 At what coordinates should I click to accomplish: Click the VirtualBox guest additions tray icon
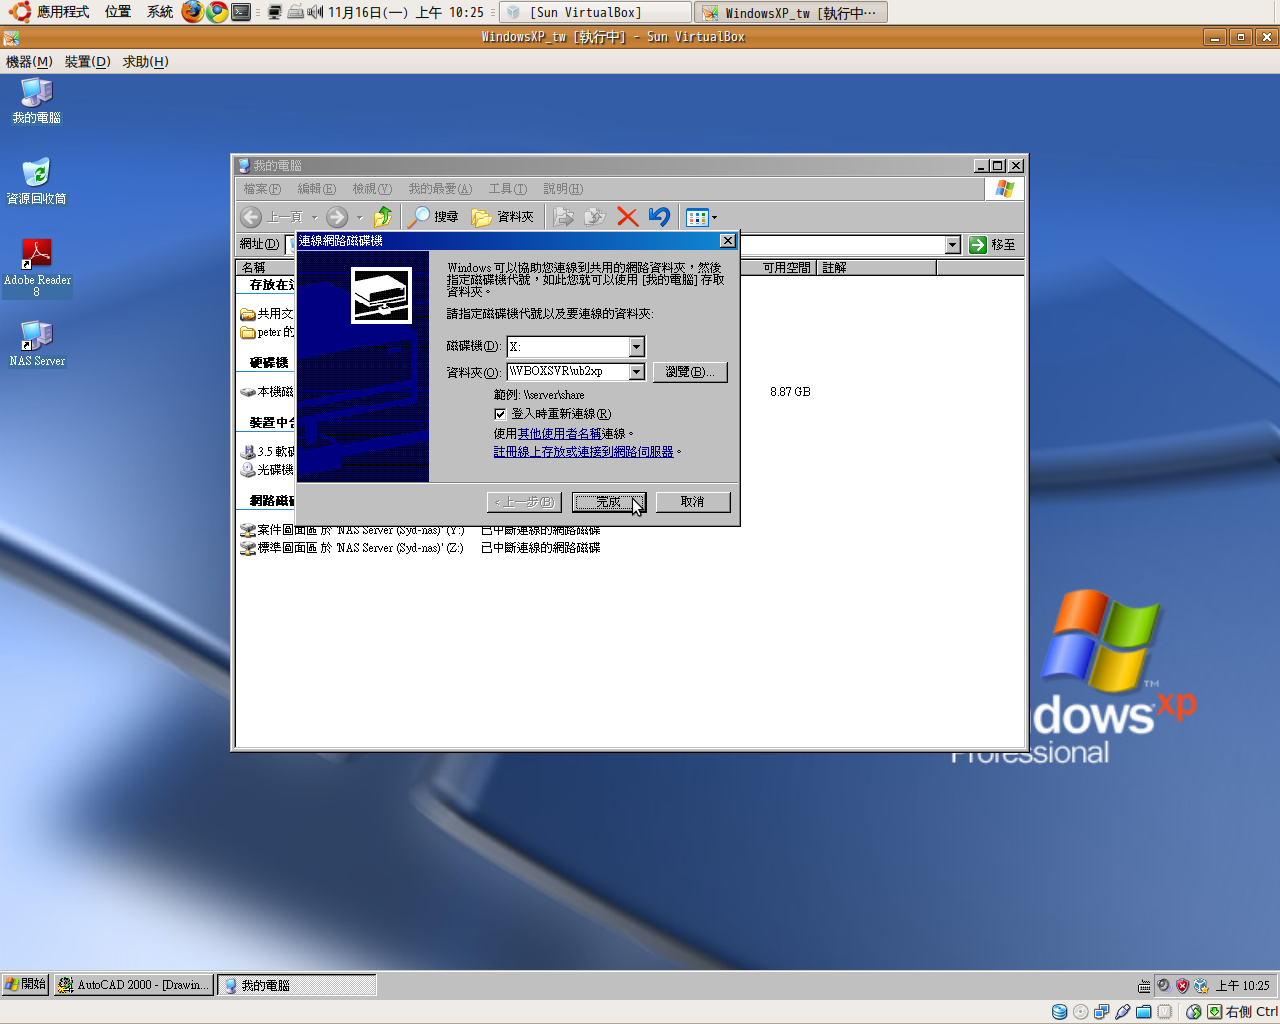(1201, 985)
